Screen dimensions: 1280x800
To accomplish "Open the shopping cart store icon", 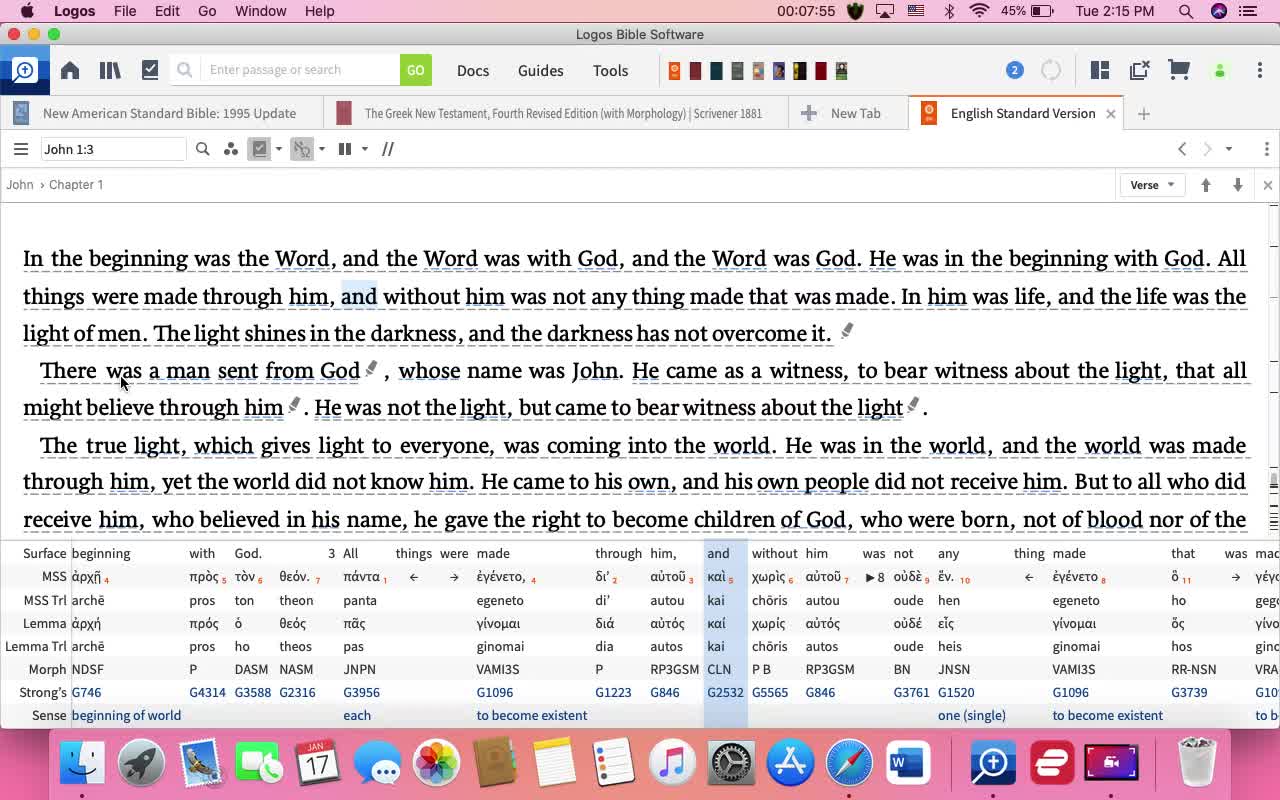I will tap(1179, 70).
